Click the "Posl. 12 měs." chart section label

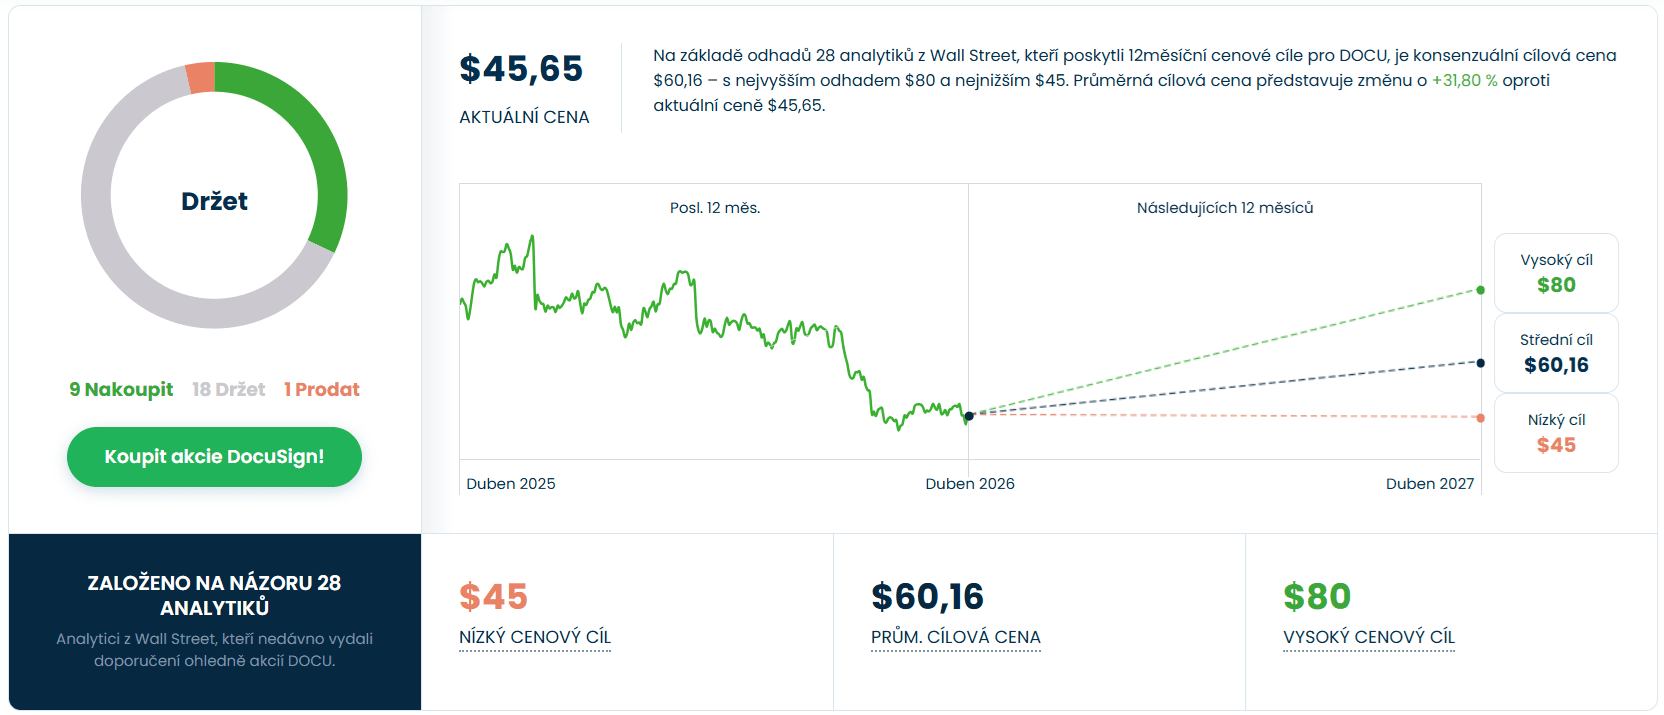pos(715,208)
